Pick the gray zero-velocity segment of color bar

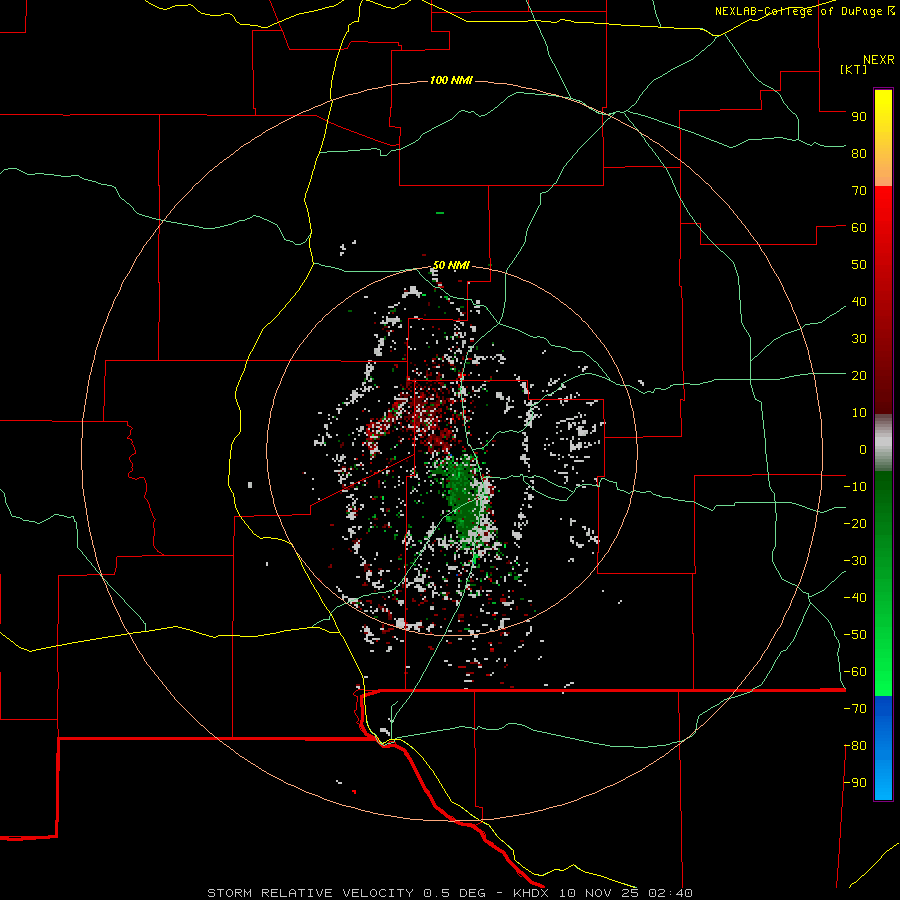coord(883,442)
